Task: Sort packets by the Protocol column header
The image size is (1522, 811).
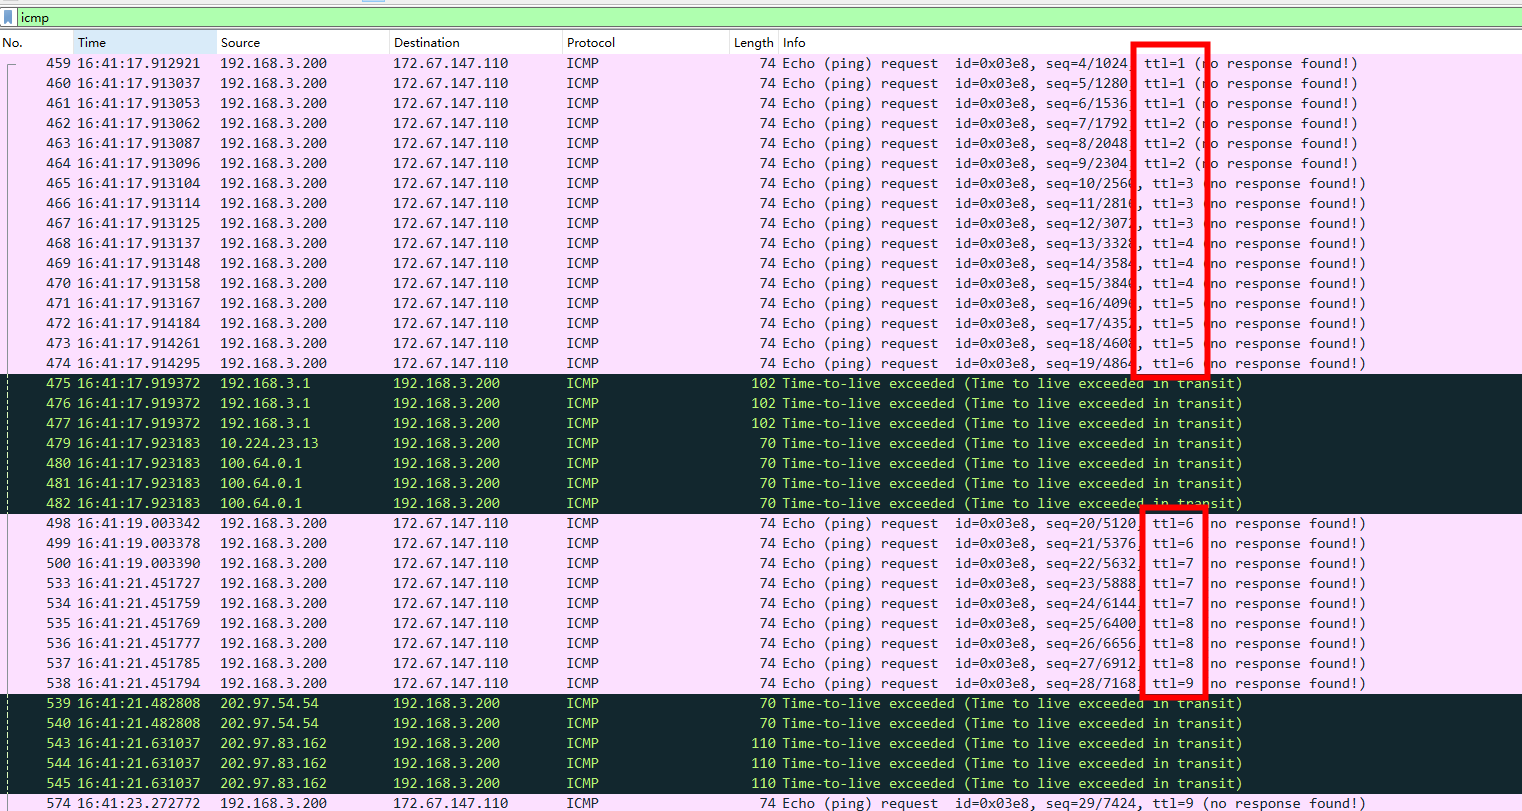Action: tap(646, 42)
